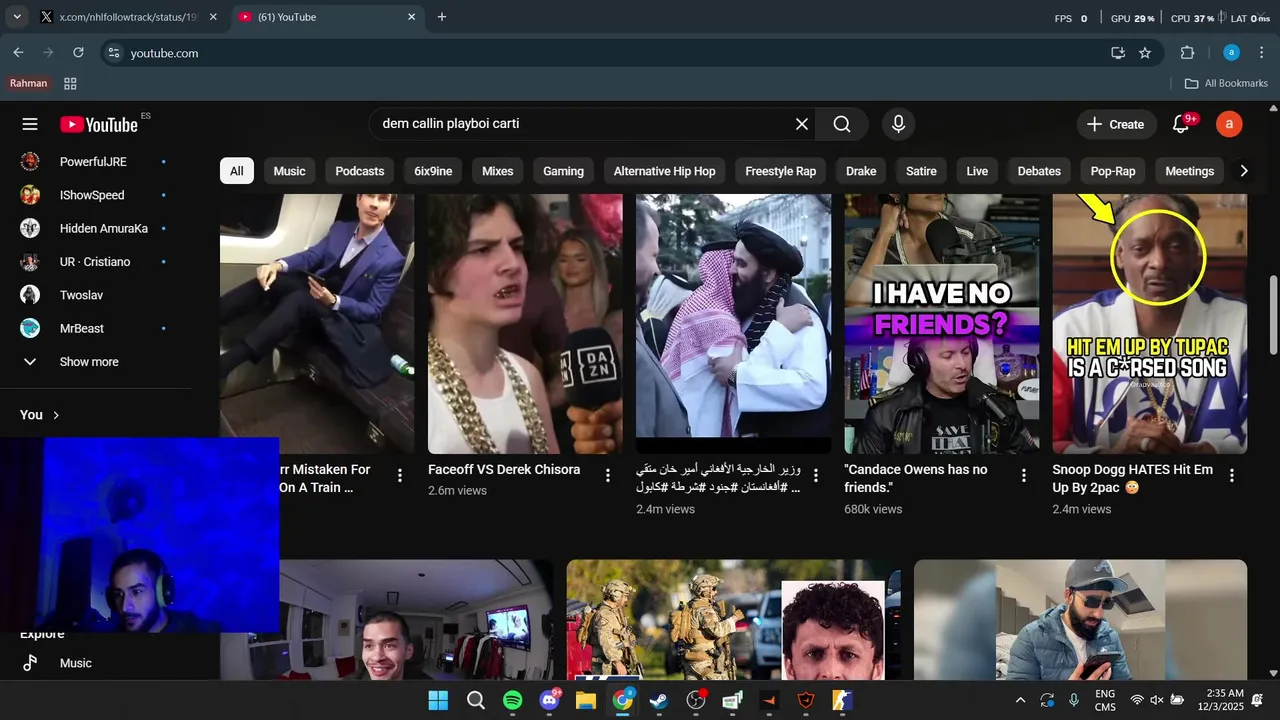
Task: Open the browser extensions puzzle icon
Action: point(1188,53)
